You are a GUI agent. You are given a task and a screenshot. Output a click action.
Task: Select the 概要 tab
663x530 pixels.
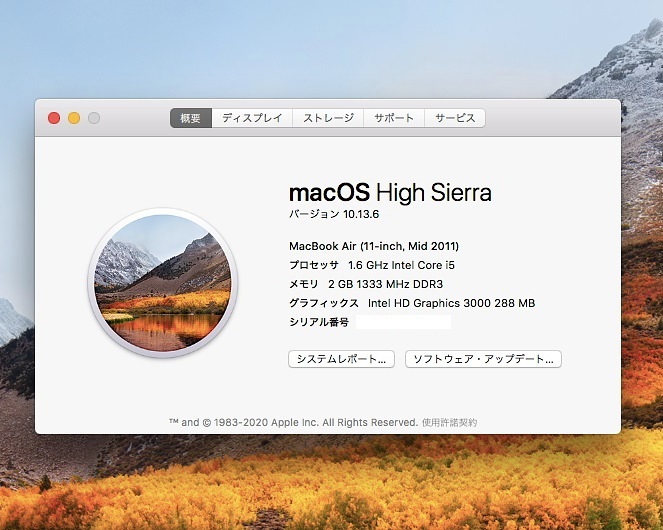pos(191,118)
